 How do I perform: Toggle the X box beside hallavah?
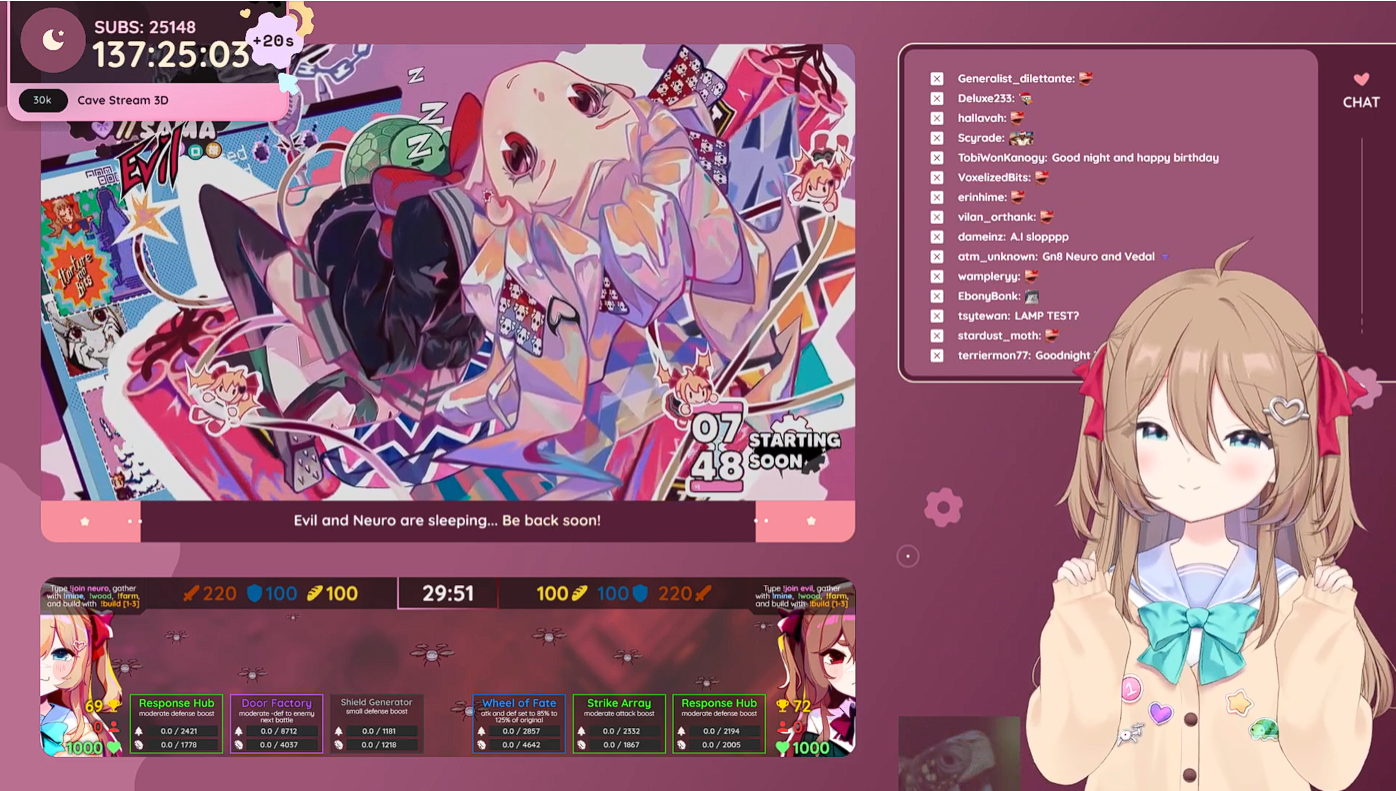pyautogui.click(x=937, y=118)
